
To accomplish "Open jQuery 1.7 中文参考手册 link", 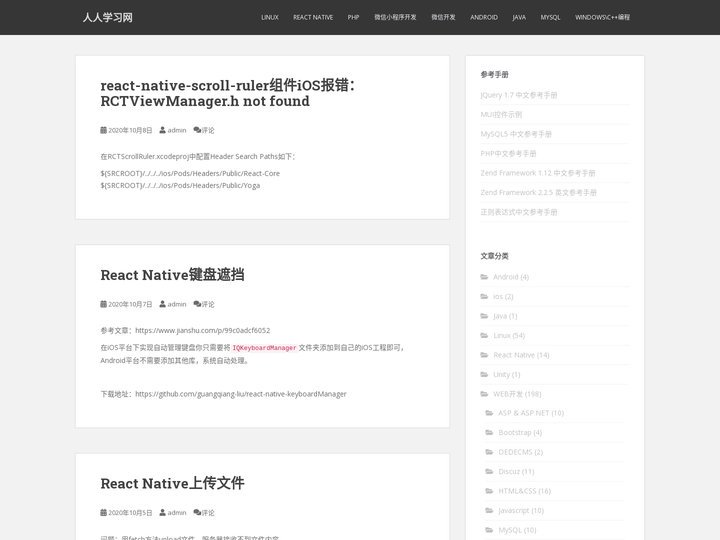I will (519, 95).
